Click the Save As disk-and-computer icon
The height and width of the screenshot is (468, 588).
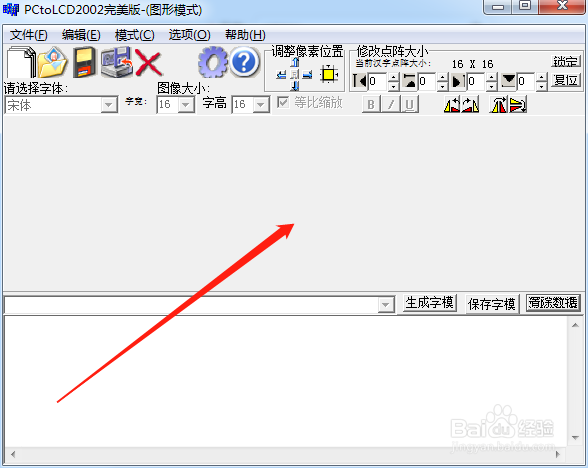coord(117,62)
